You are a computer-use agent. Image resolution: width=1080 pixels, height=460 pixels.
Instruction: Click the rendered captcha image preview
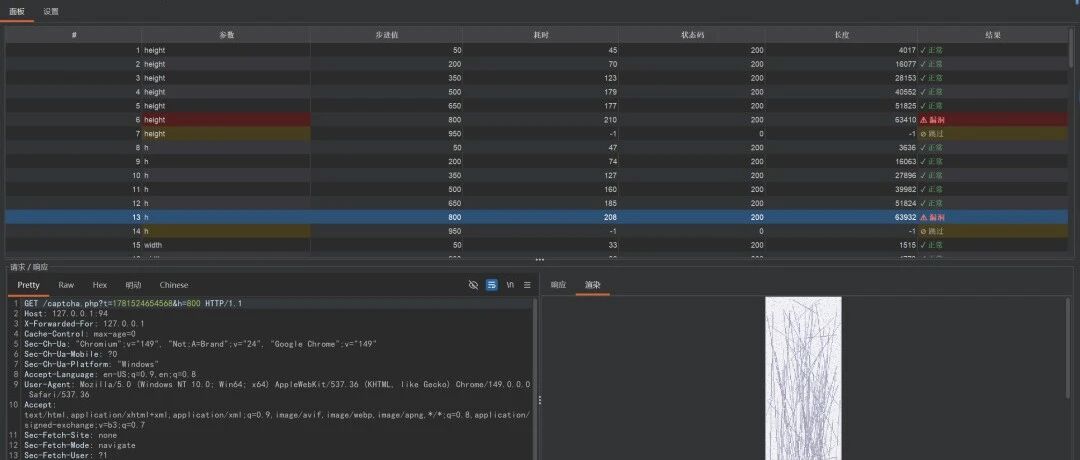point(803,378)
